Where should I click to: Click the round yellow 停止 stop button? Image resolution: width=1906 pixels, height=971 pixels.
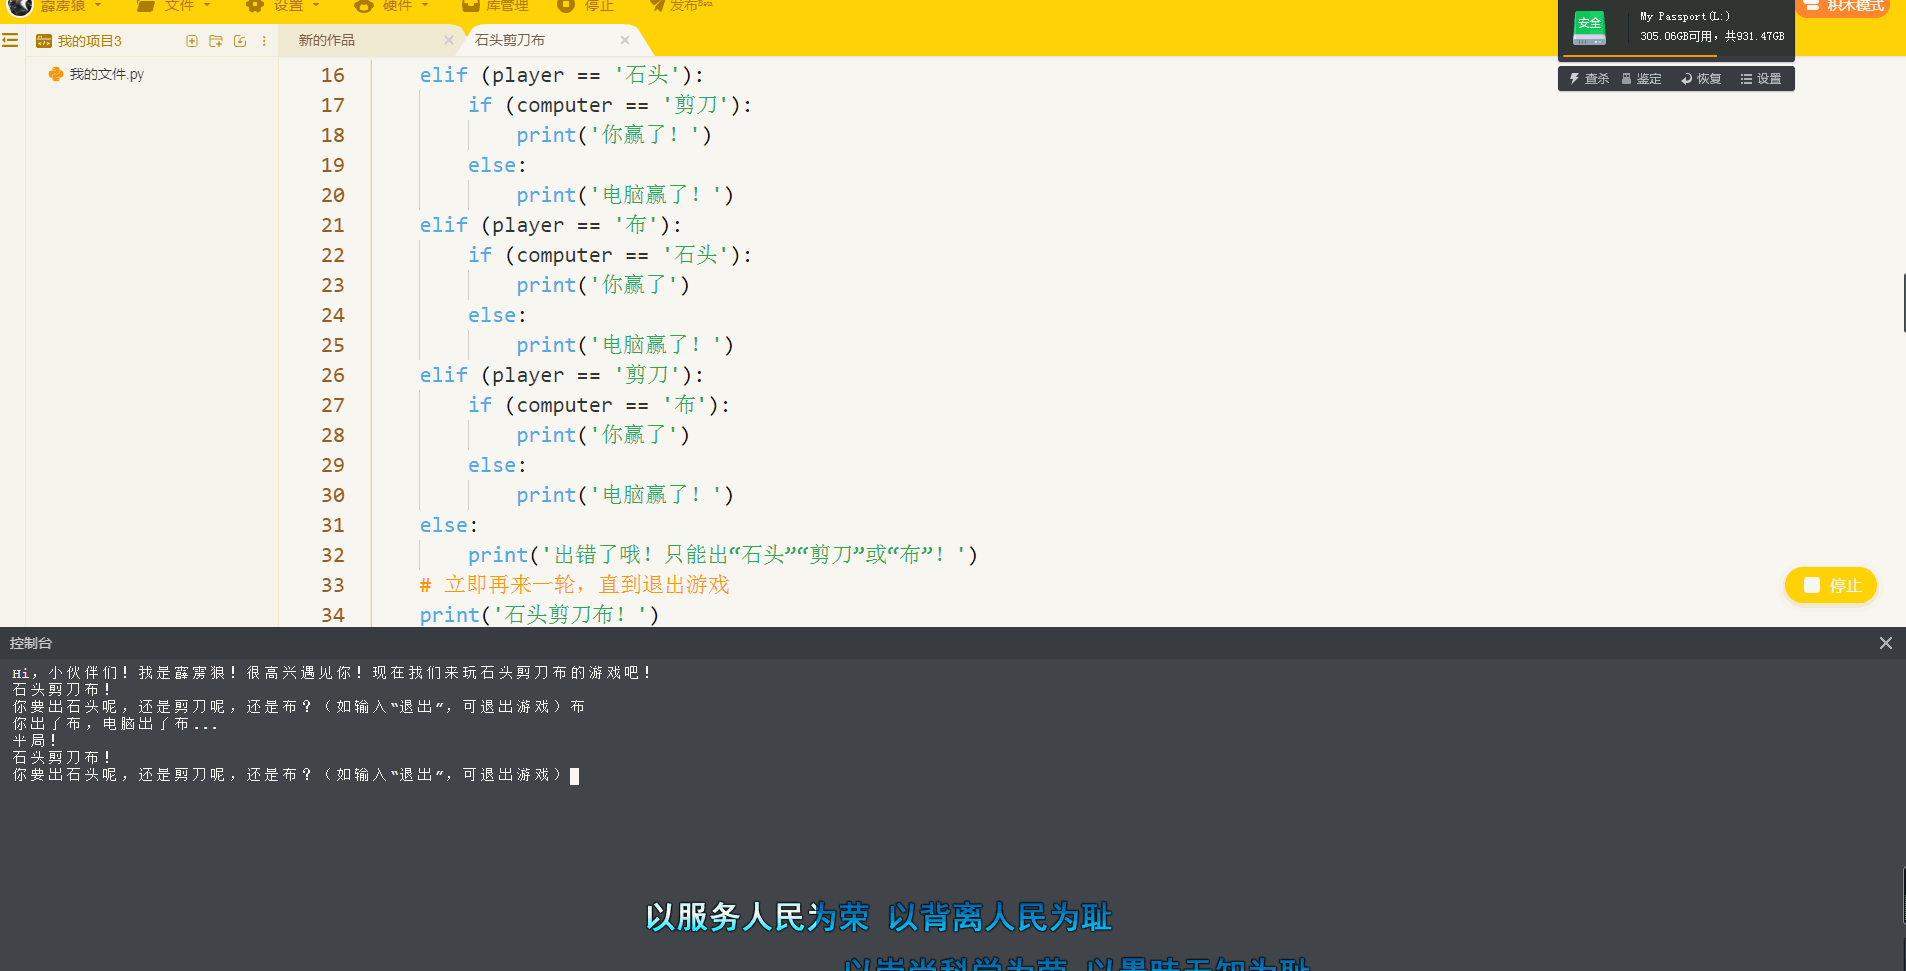(x=1830, y=585)
